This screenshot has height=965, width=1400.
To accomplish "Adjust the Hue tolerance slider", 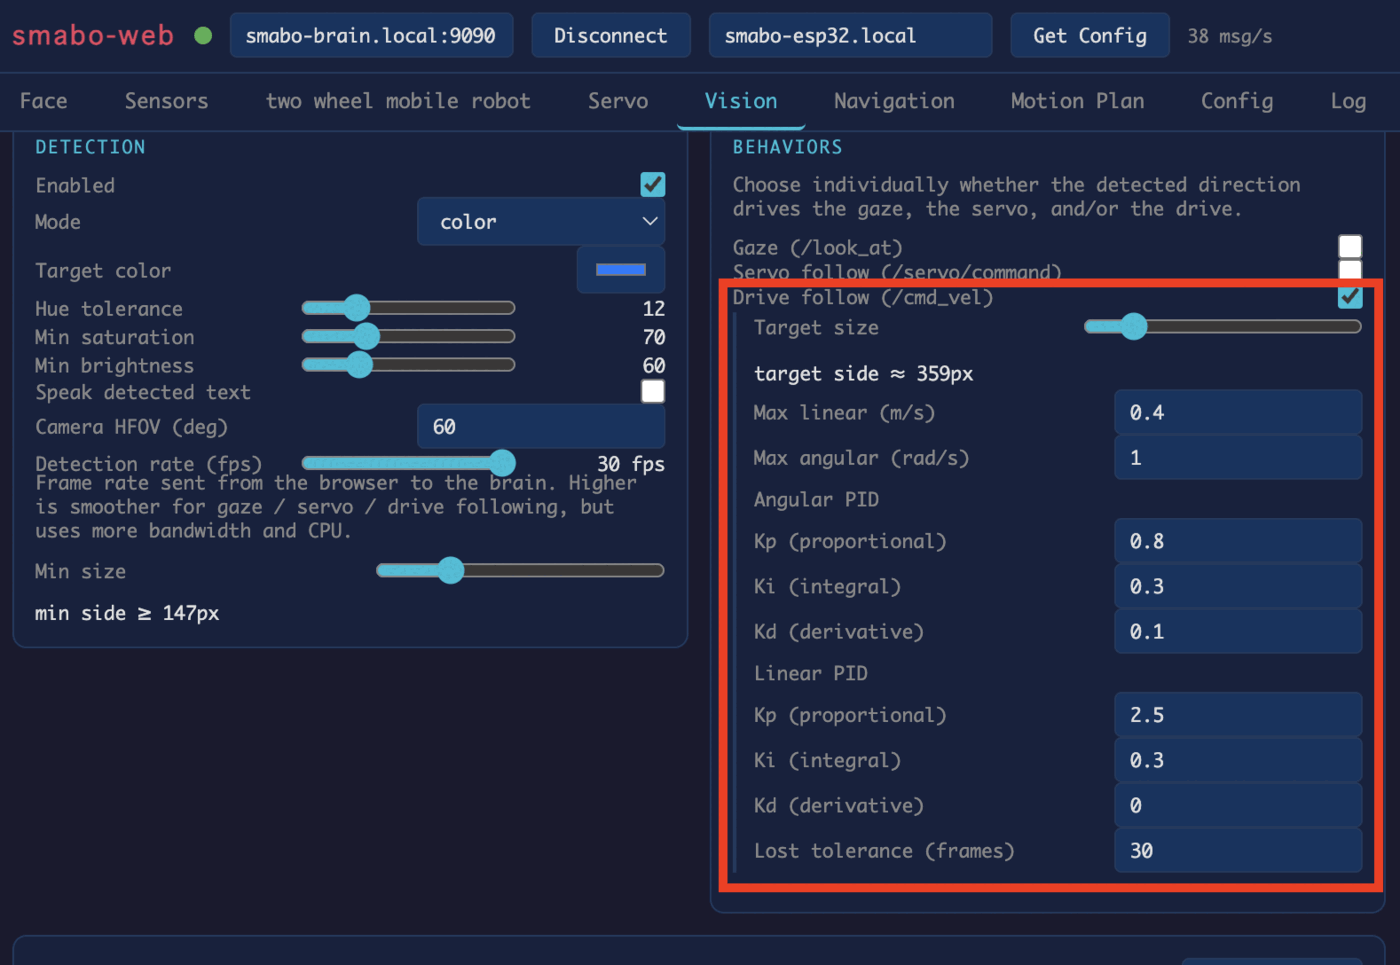I will tap(408, 308).
